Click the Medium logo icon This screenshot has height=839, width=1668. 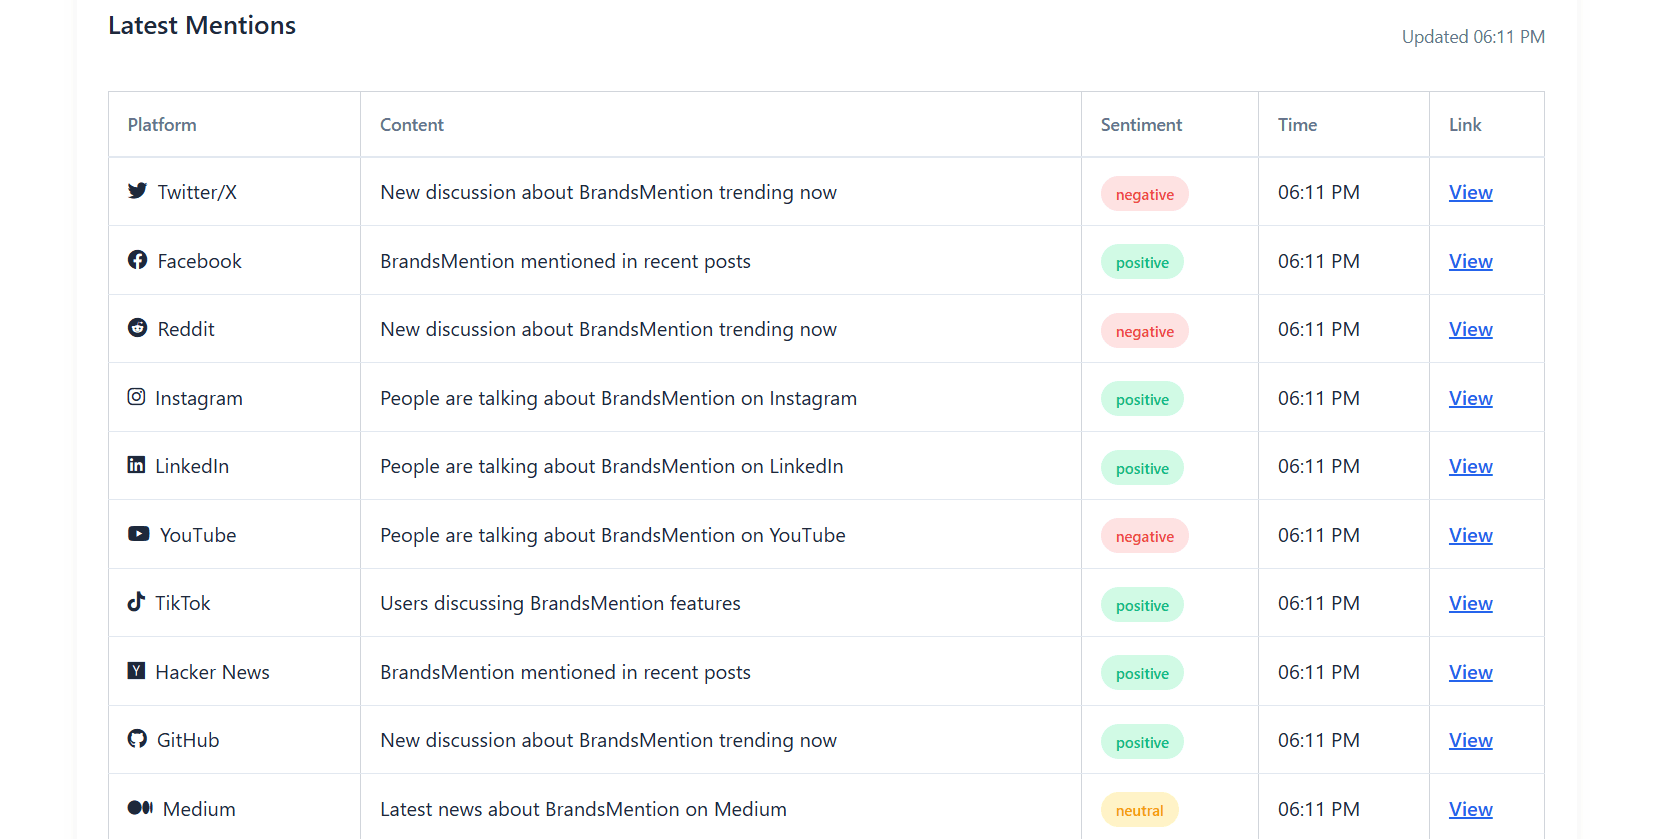coord(140,808)
